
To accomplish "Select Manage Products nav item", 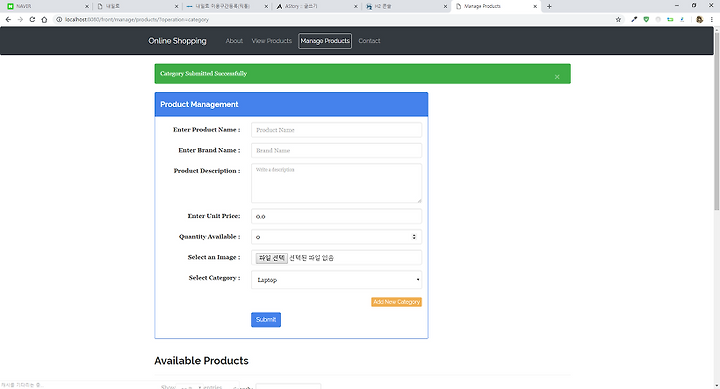I will point(325,41).
